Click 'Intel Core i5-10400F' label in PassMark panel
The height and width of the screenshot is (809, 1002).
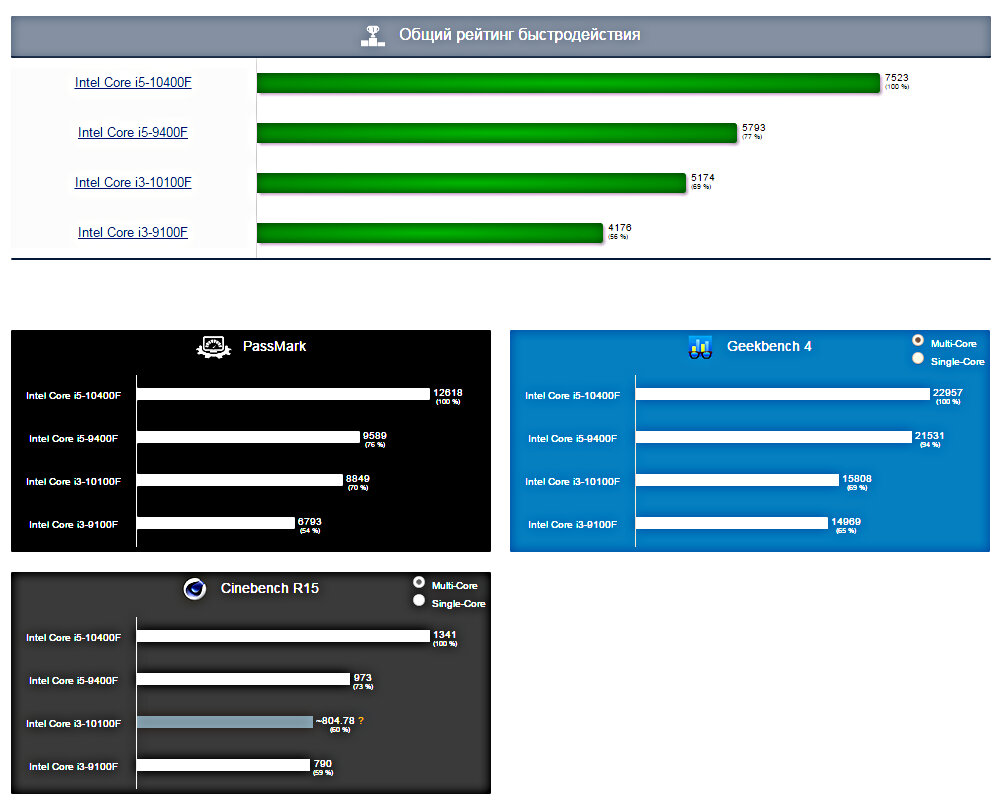(73, 396)
